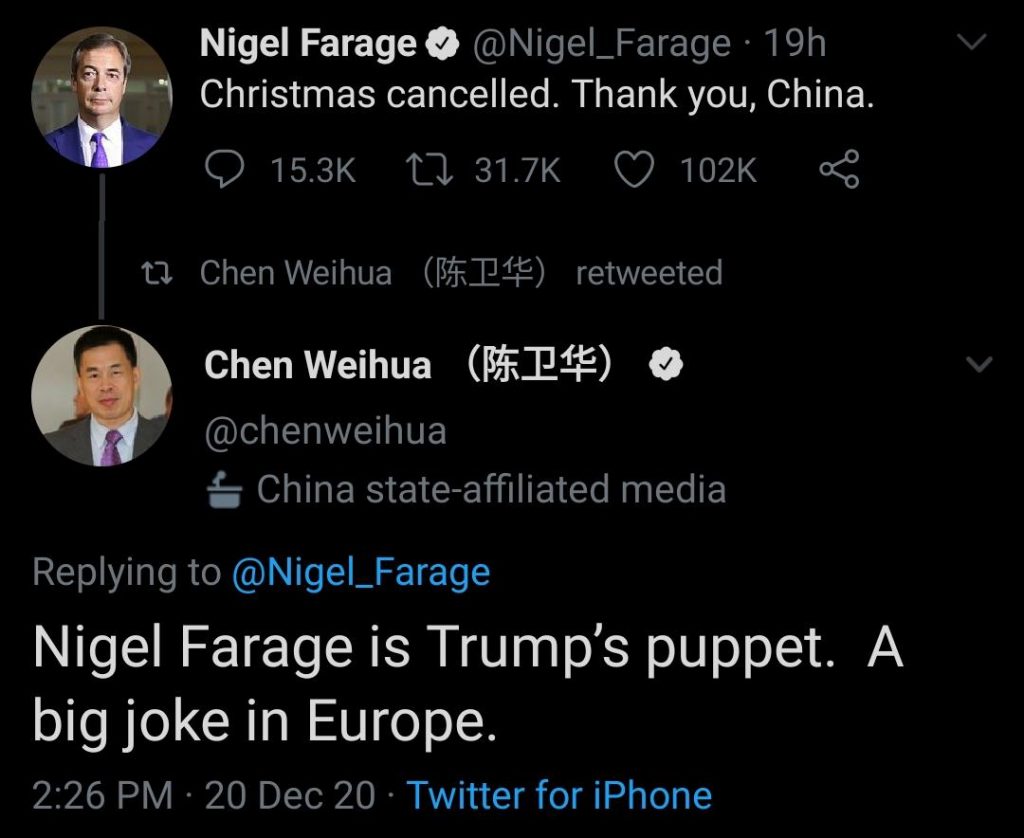The height and width of the screenshot is (838, 1024).
Task: Open Nigel Farage's profile picture thumbnail
Action: pos(100,85)
